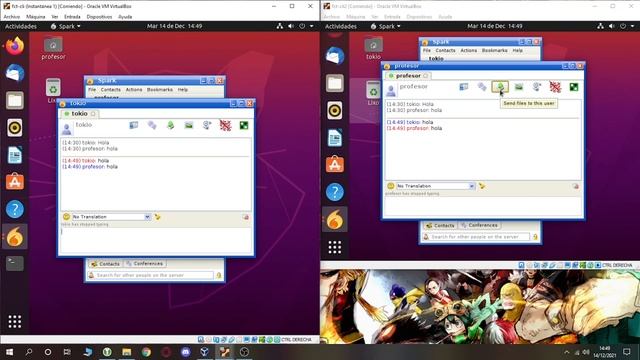The height and width of the screenshot is (360, 640).
Task: Open the emoticon picker in tokio chat
Action: 66,217
